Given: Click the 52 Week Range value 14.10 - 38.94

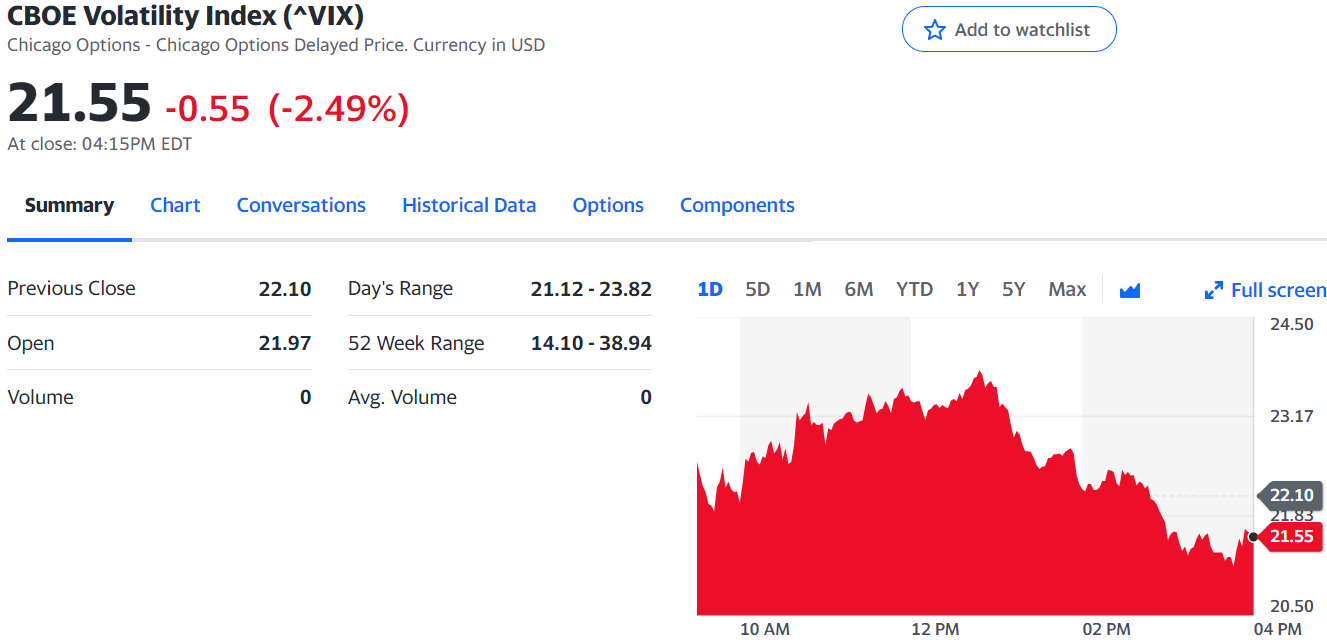Looking at the screenshot, I should point(591,343).
